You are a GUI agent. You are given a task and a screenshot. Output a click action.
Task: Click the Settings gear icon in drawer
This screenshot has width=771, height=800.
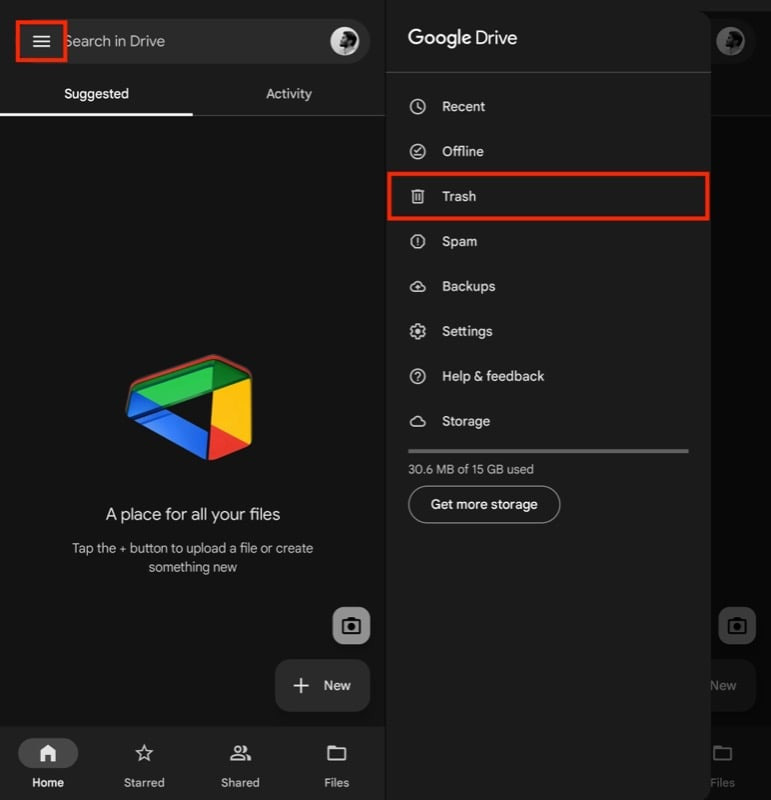pos(417,331)
